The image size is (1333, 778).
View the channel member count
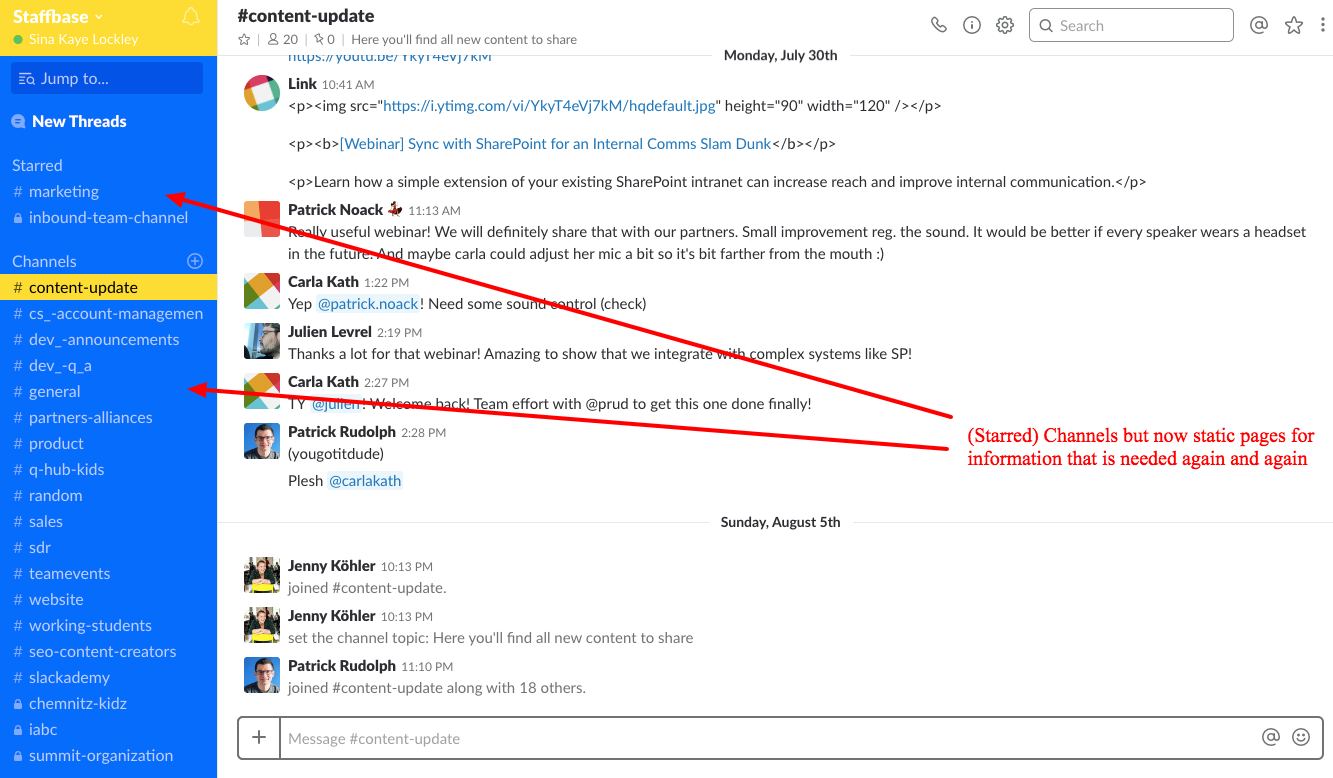(283, 40)
